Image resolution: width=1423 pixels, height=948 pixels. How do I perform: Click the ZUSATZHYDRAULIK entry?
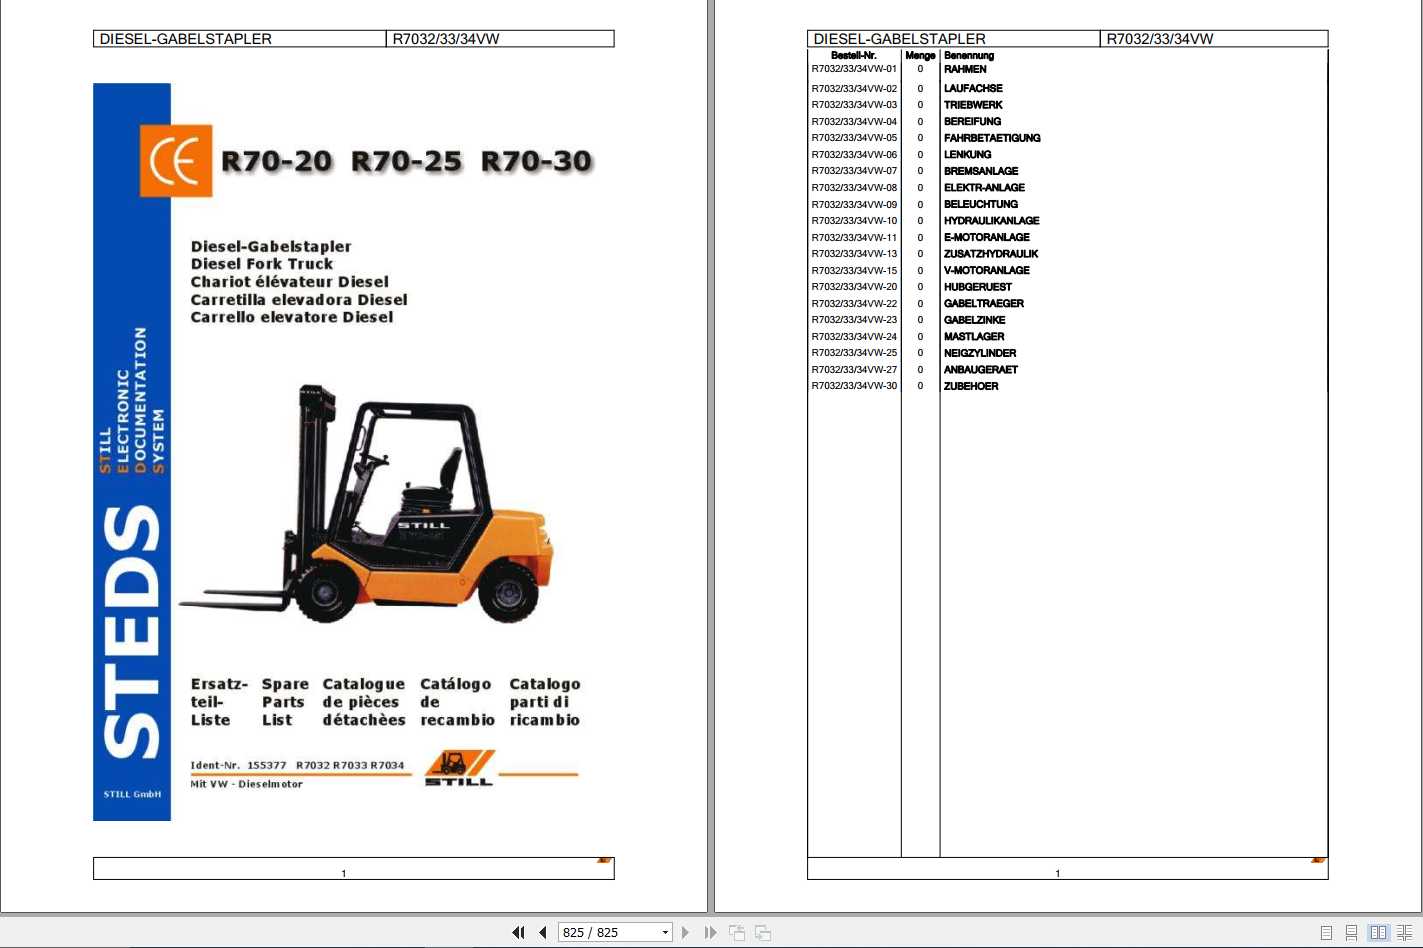[991, 254]
